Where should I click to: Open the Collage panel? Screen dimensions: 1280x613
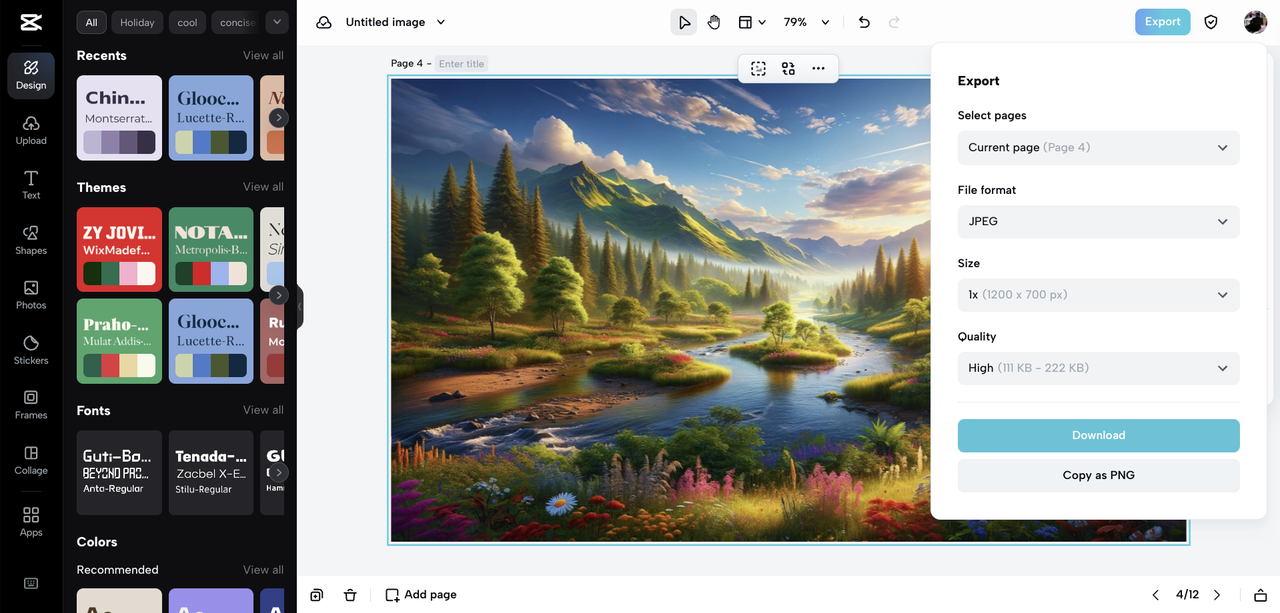pos(31,460)
